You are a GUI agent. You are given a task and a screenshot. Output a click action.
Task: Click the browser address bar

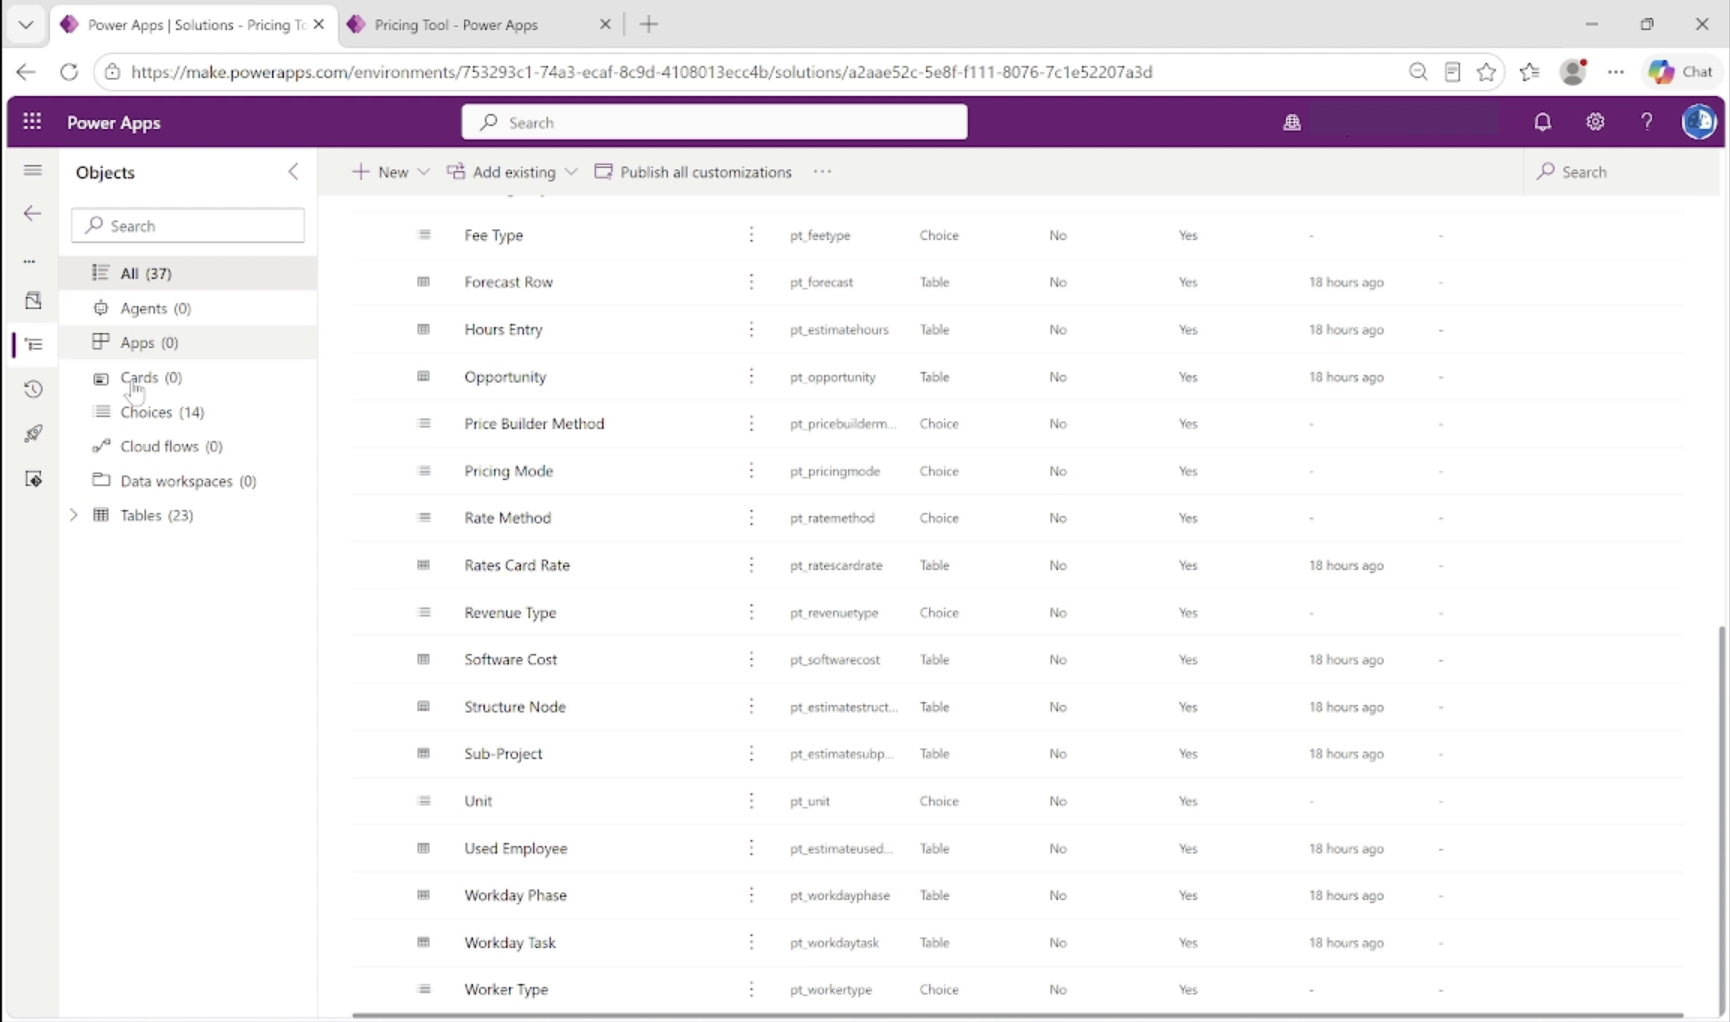coord(750,72)
